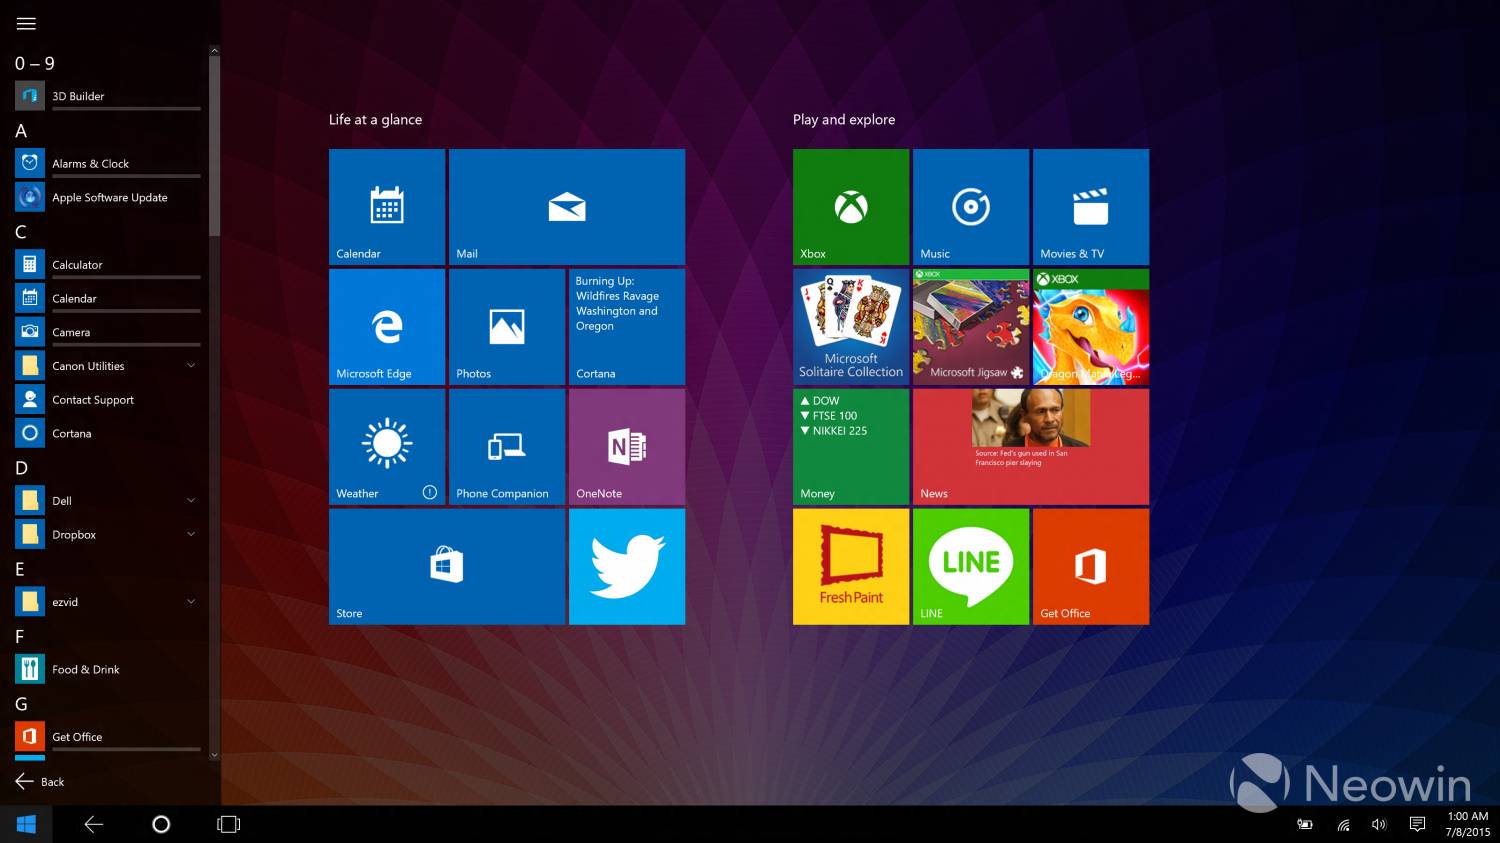Open the LINE tile
Viewport: 1500px width, 843px height.
pyautogui.click(x=971, y=567)
